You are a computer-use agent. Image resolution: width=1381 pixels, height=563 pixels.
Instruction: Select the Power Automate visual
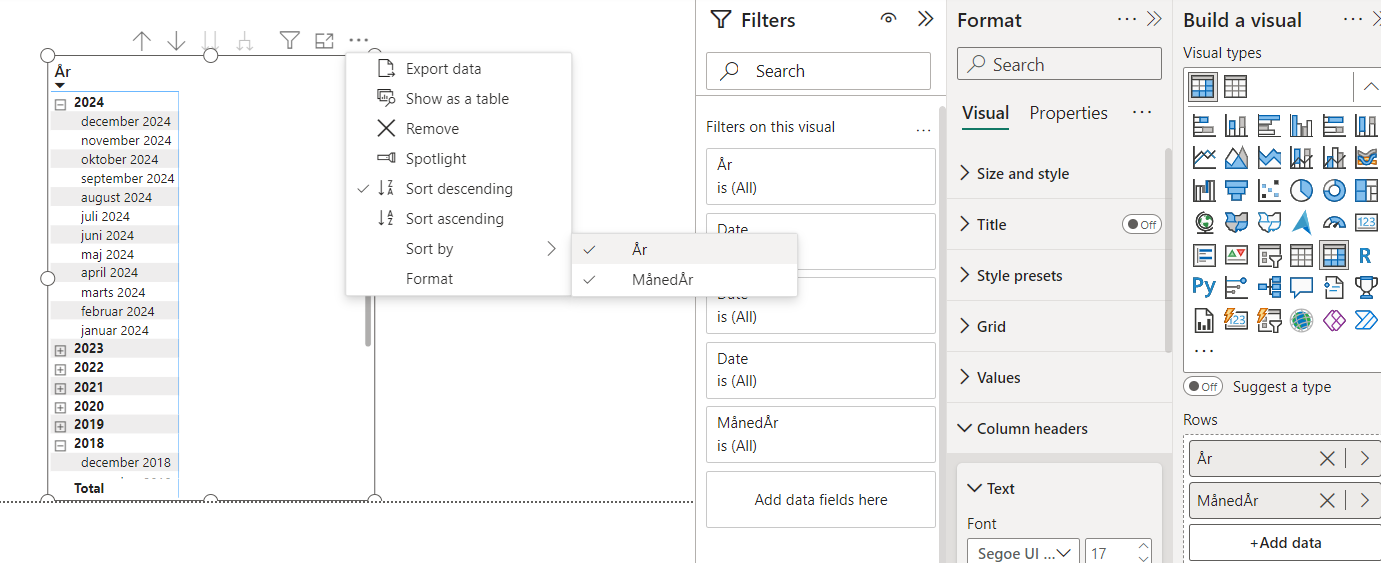click(1366, 319)
